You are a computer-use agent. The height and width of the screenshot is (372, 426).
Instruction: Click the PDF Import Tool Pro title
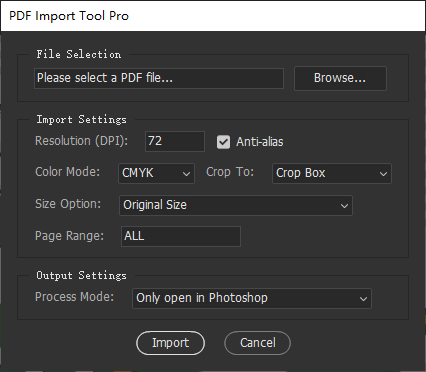69,16
